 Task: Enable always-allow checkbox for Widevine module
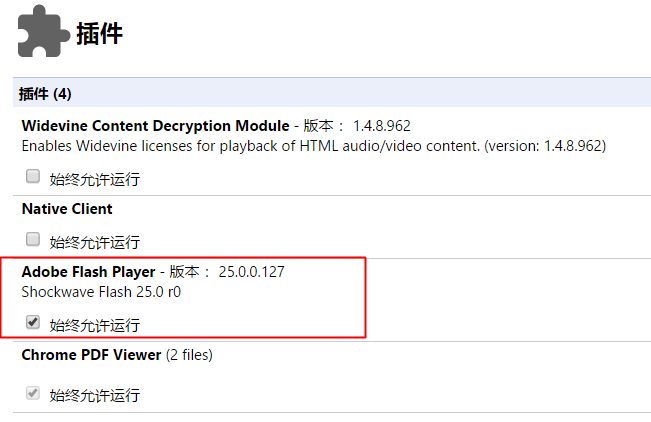point(33,176)
